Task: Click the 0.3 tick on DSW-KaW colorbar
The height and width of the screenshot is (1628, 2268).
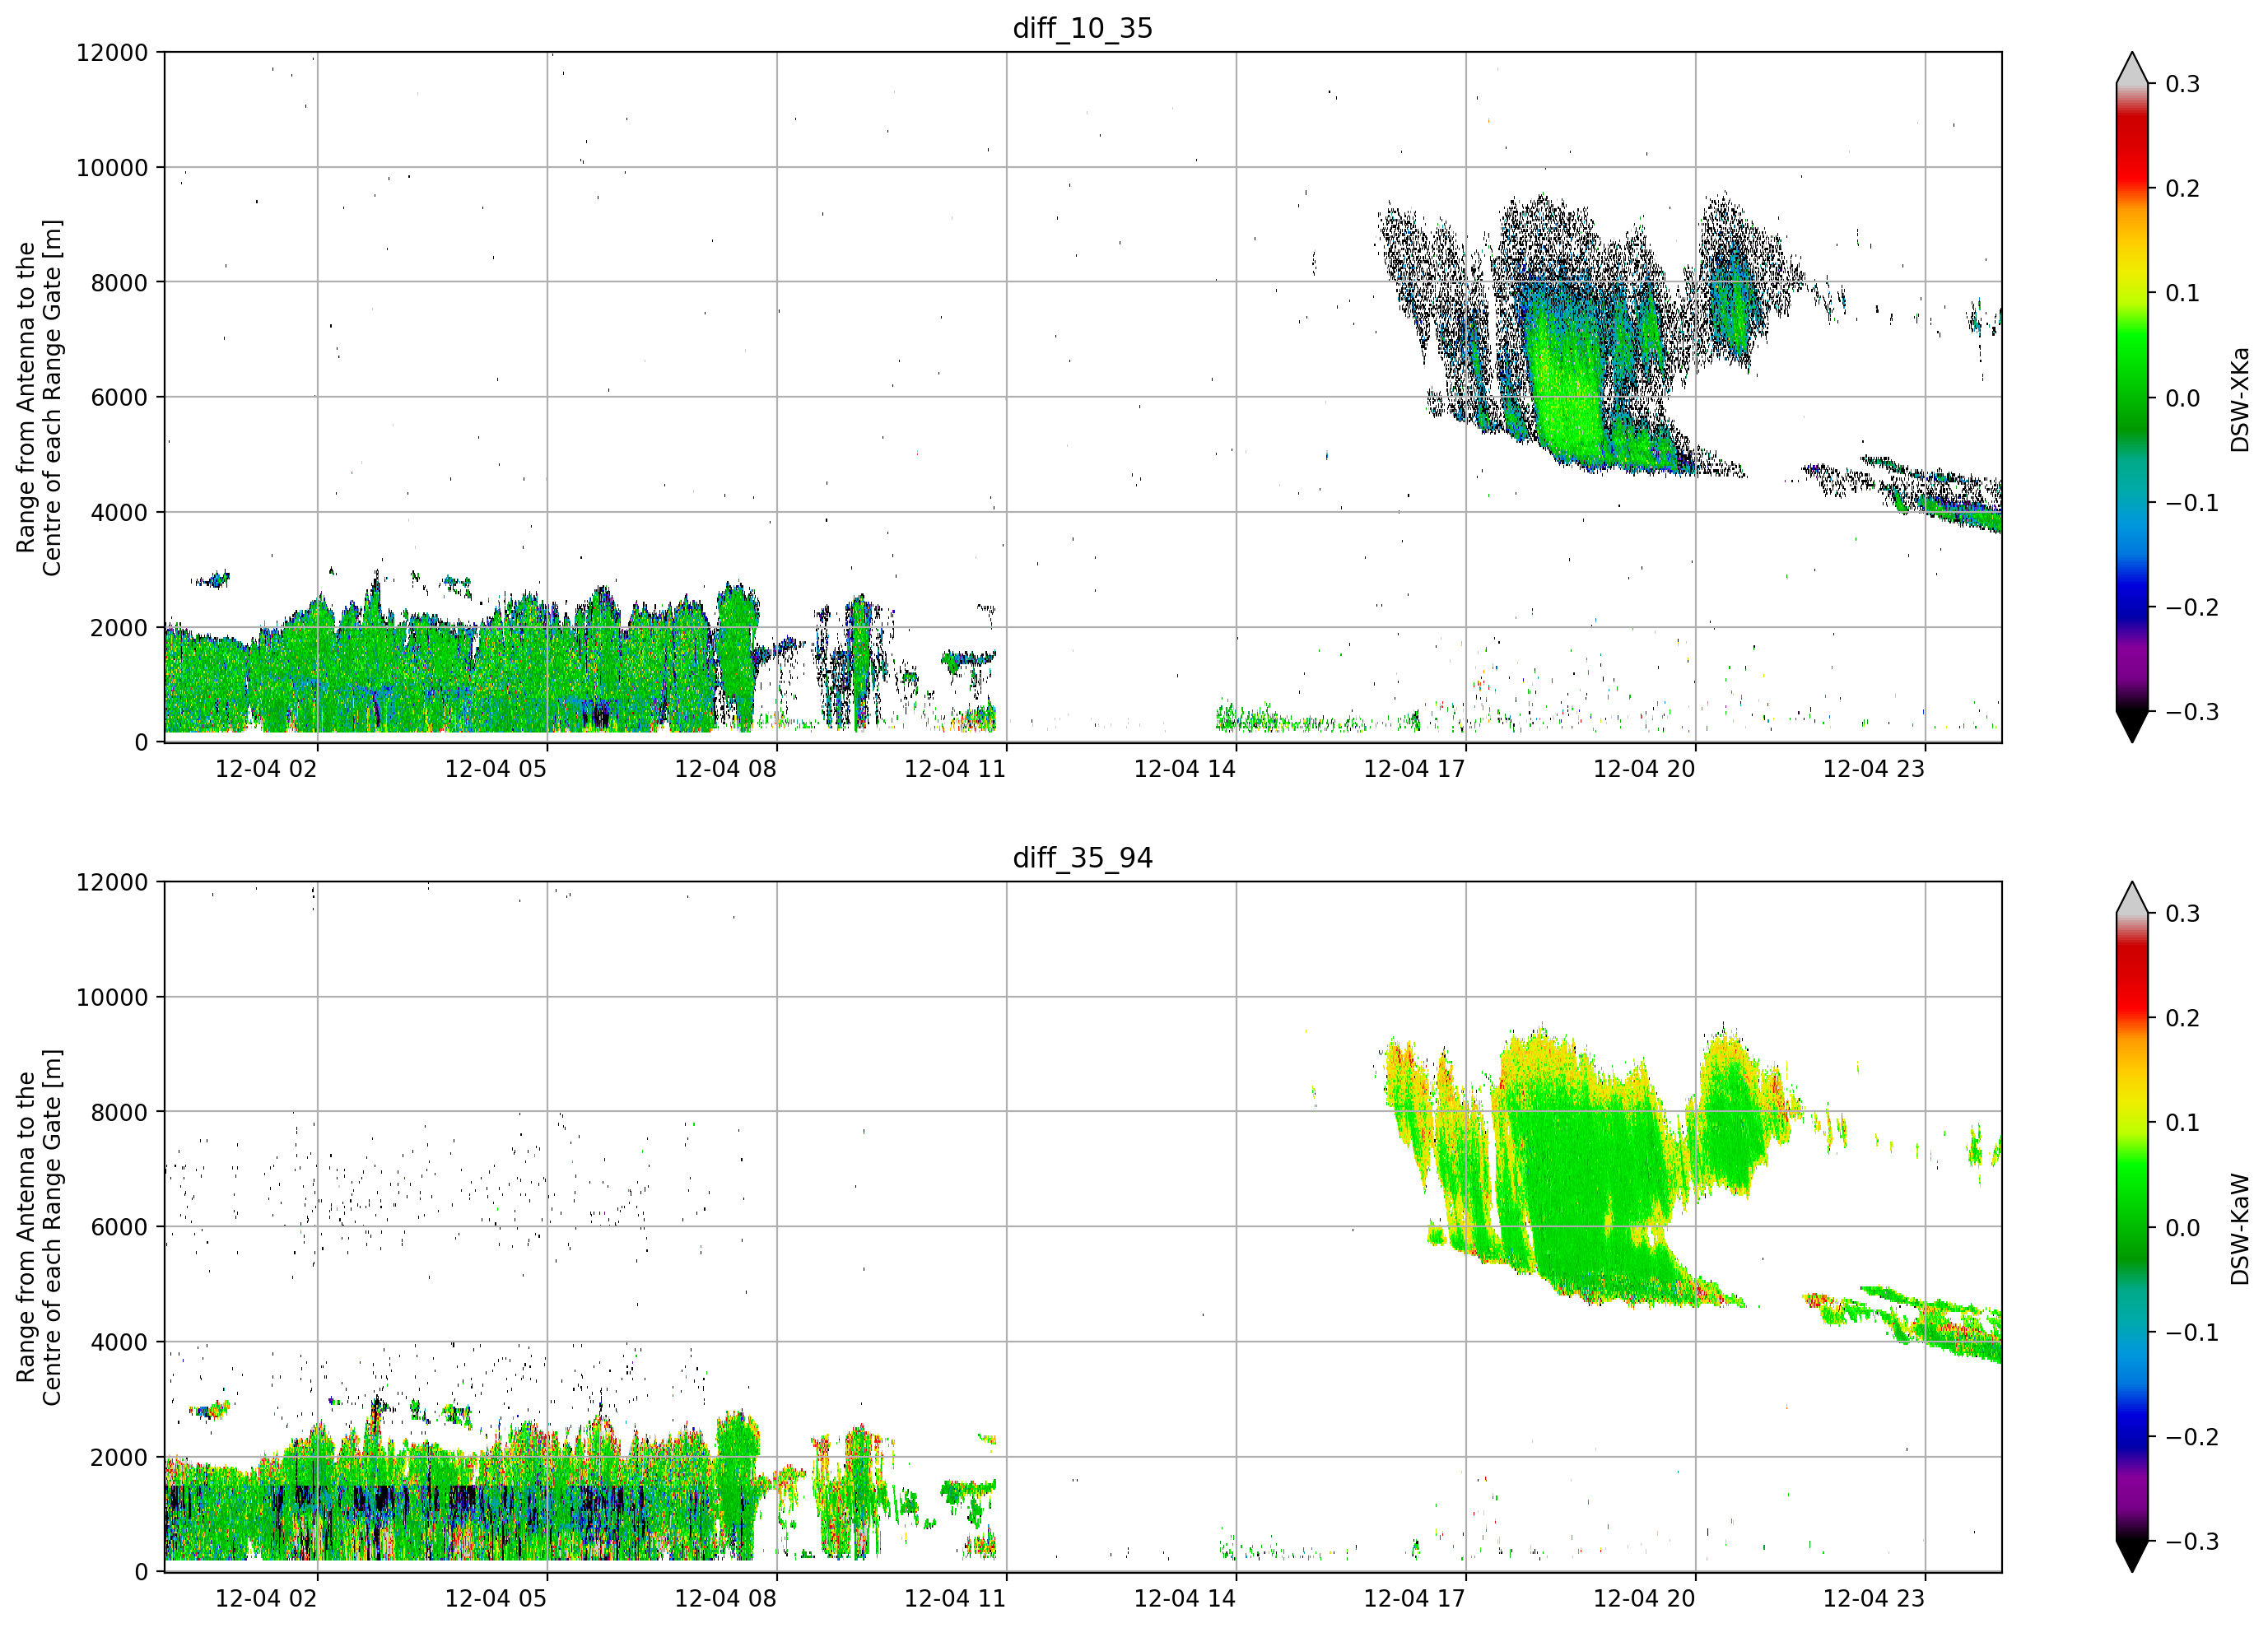Action: 2183,914
